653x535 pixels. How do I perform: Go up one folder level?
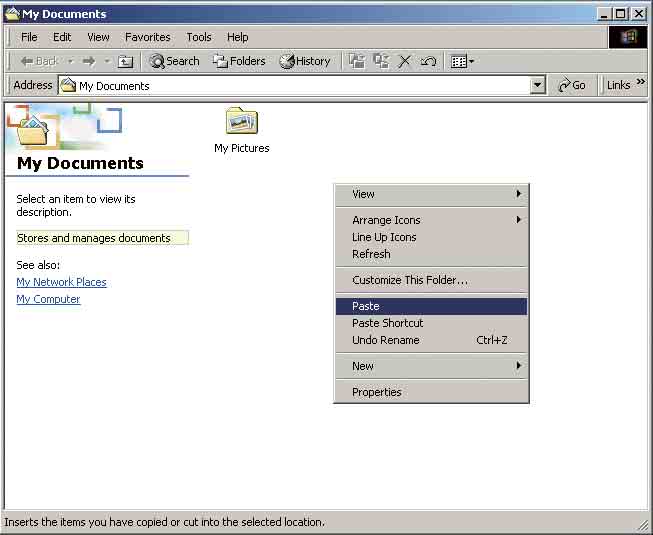click(x=125, y=62)
